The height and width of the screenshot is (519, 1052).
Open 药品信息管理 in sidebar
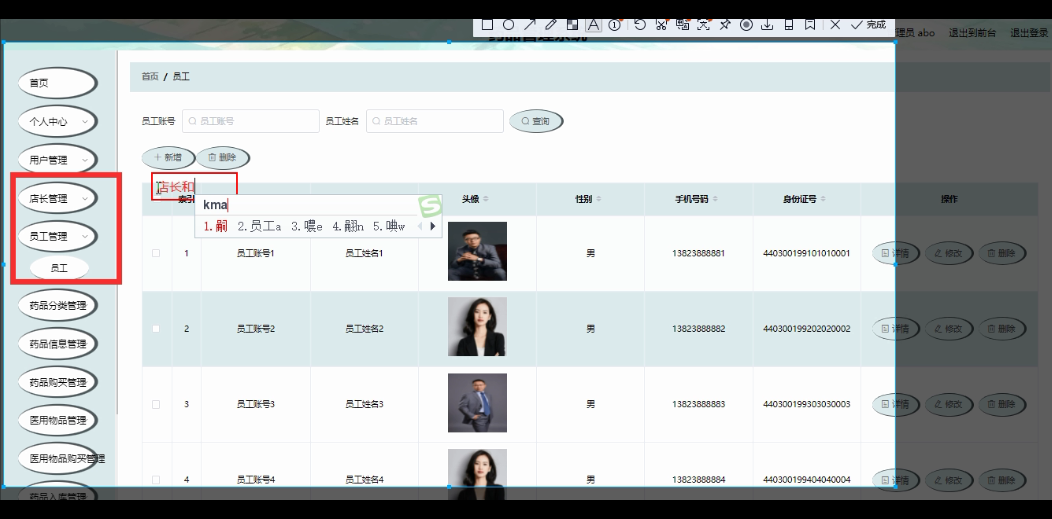(x=58, y=344)
